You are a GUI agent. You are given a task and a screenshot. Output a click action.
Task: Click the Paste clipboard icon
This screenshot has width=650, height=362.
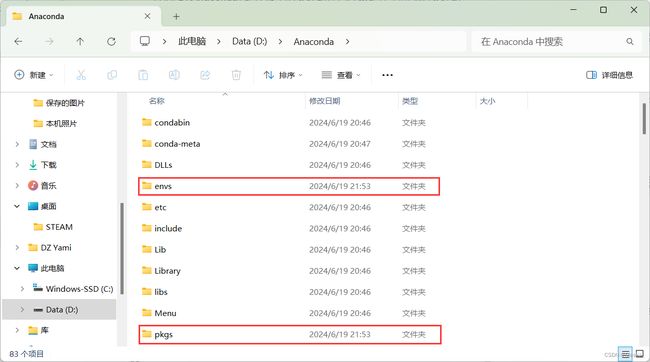click(143, 75)
